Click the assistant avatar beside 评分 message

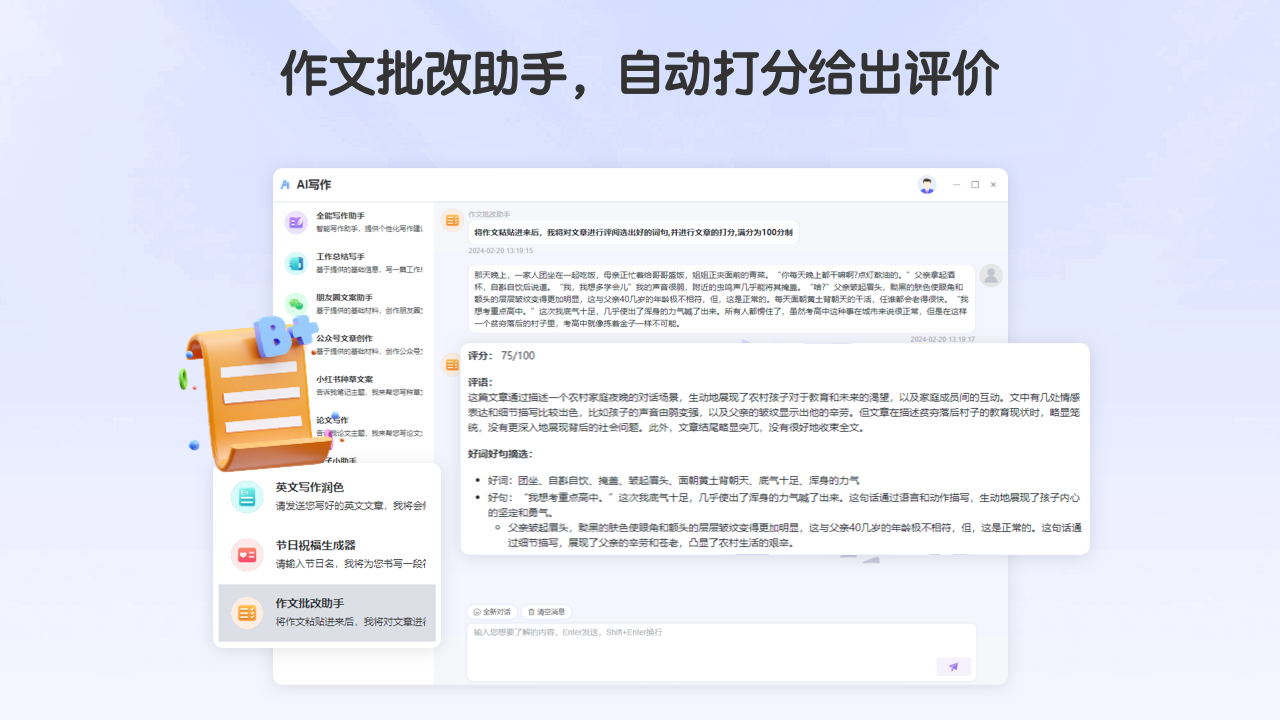point(451,364)
